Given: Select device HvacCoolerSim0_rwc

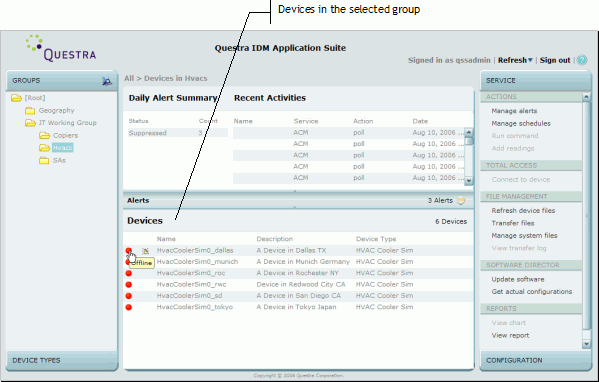Looking at the screenshot, I should point(191,285).
